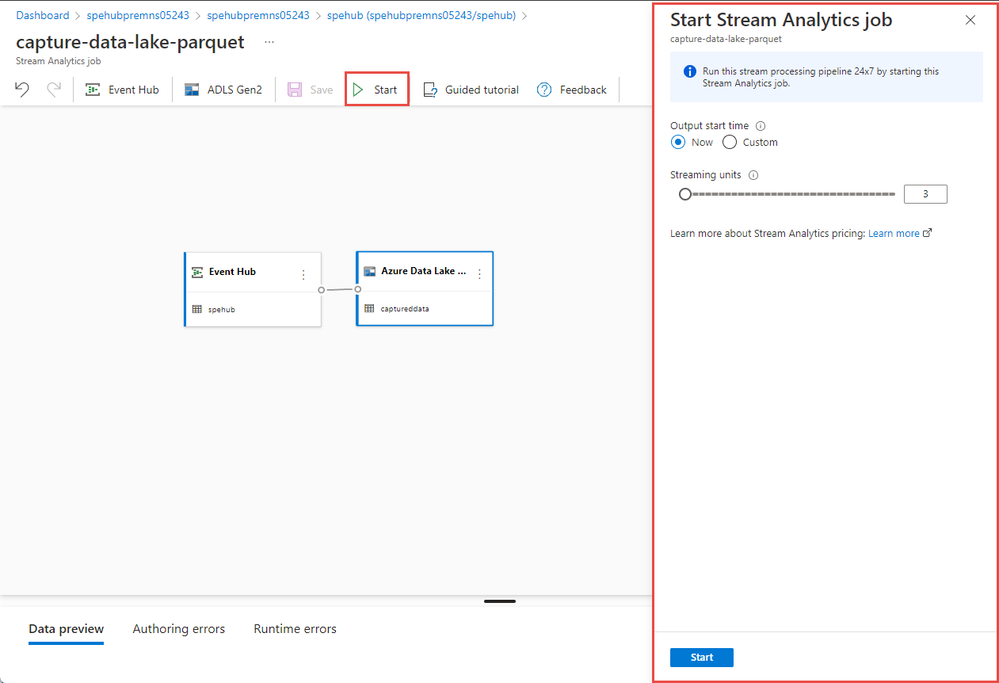Add ADLS Gen2 output from the toolbar
This screenshot has width=999, height=683.
click(223, 90)
